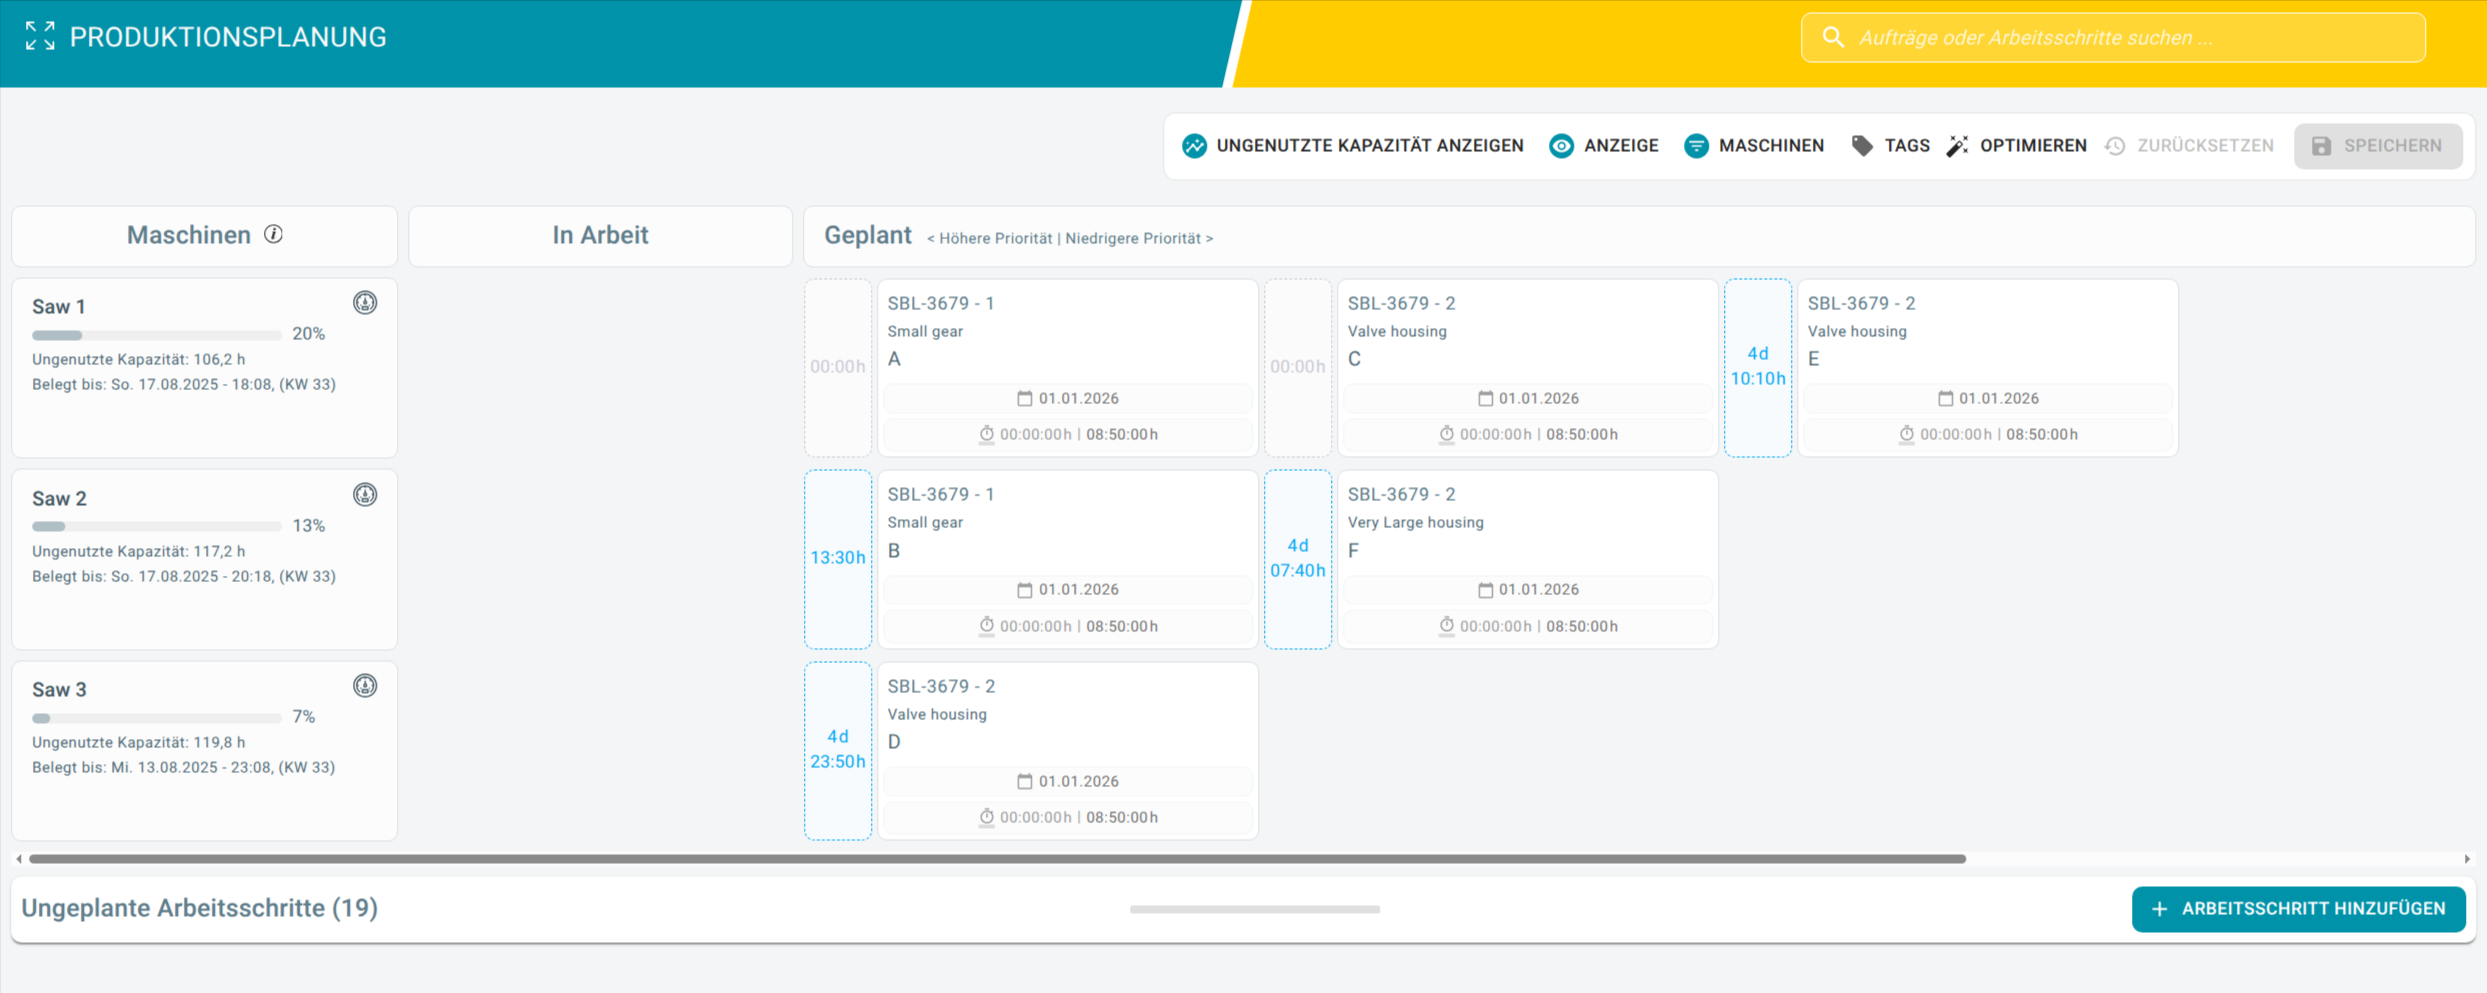Click the Saw 1 capacity progress bar
Screen dimensions: 2487x993
point(156,335)
